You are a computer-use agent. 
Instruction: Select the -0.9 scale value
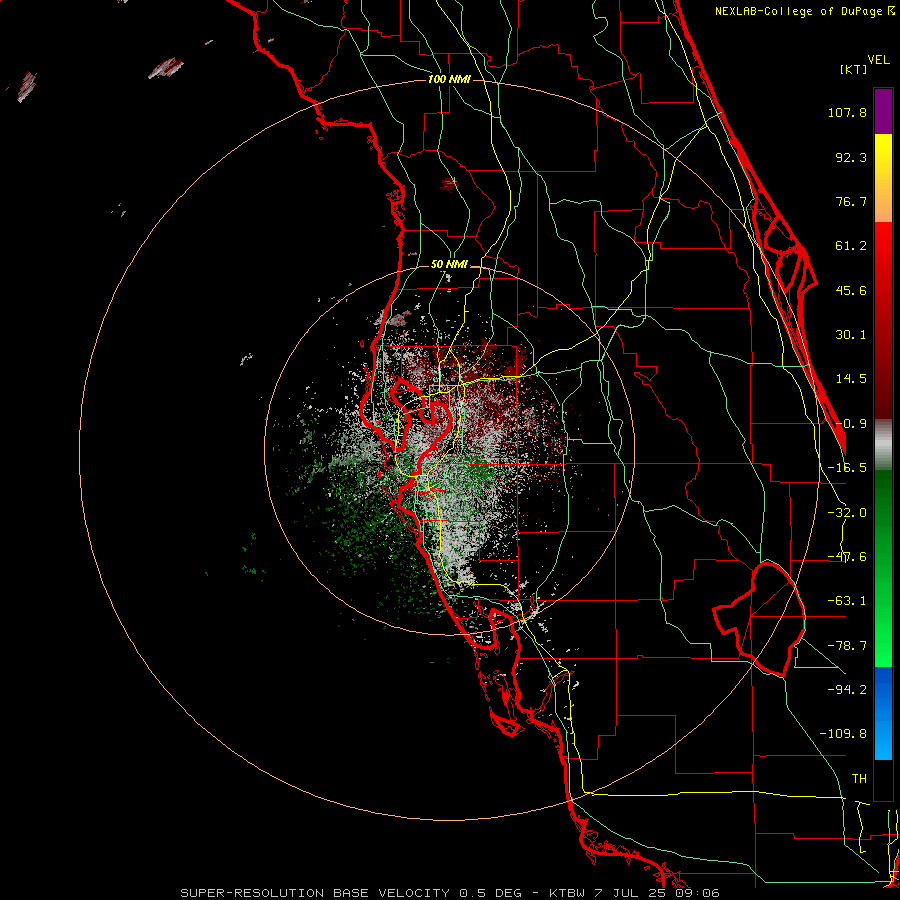(851, 424)
